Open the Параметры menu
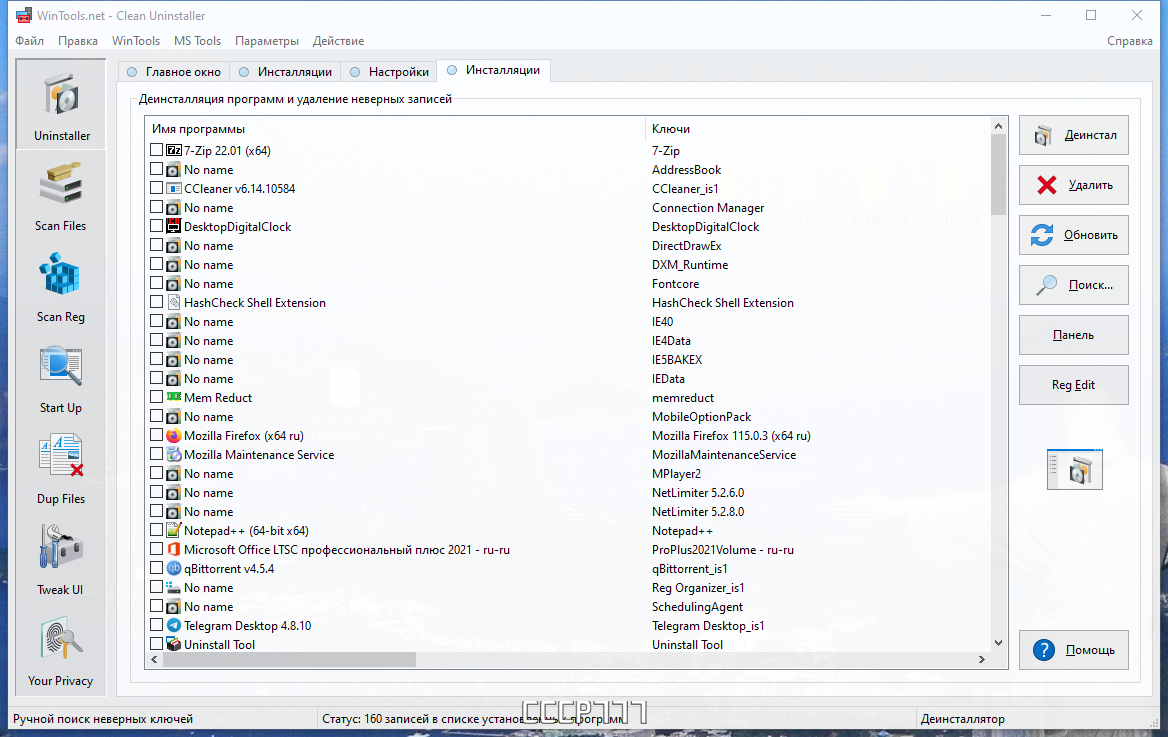This screenshot has height=737, width=1168. click(x=267, y=41)
